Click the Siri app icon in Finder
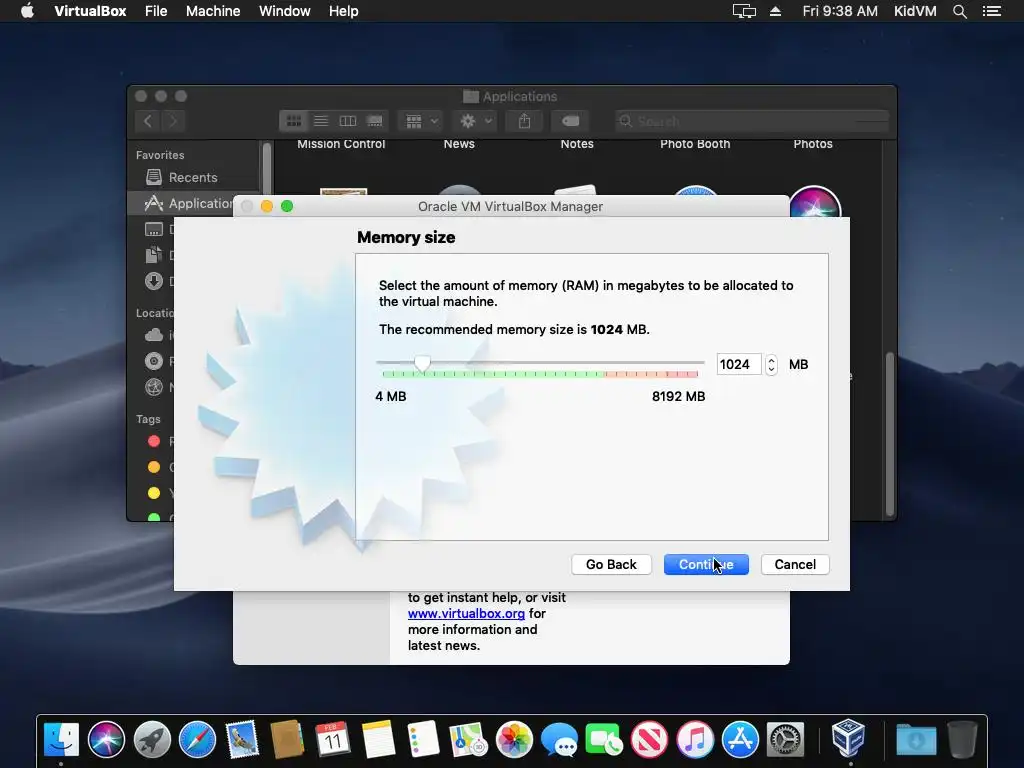The image size is (1024, 768). point(814,202)
